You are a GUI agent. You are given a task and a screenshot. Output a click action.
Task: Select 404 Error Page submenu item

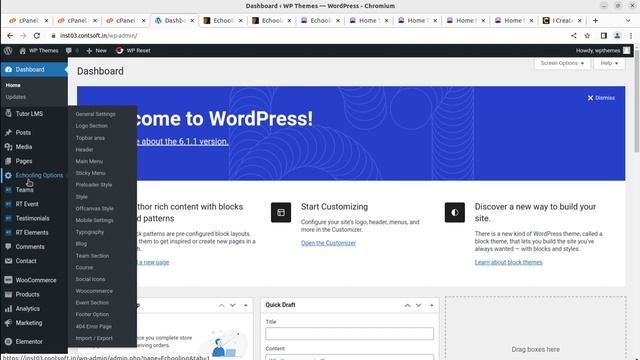(94, 327)
